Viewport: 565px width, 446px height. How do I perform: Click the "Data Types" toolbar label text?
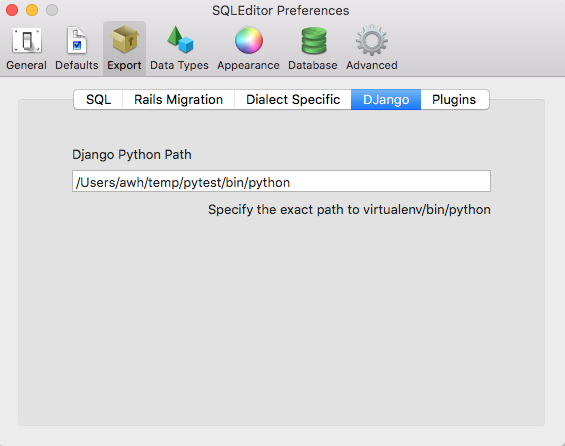(179, 66)
